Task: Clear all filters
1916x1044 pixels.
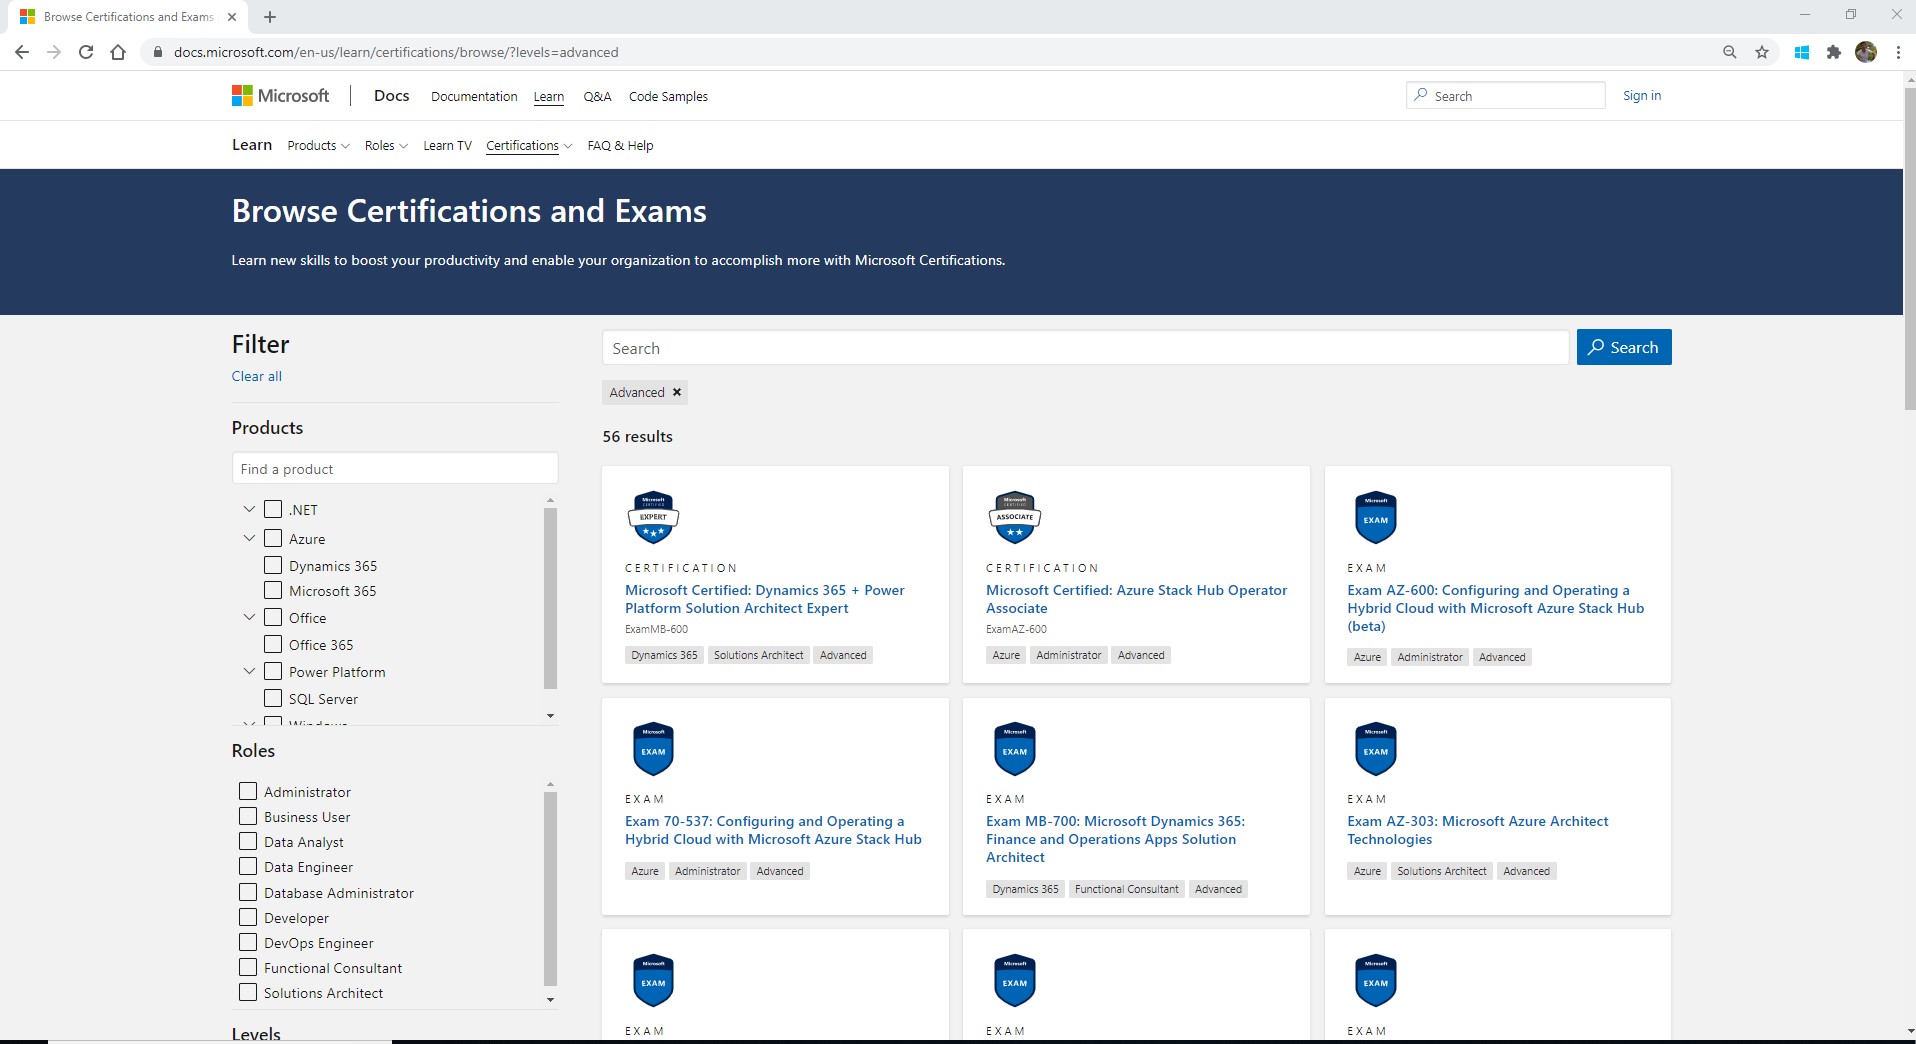Action: [x=257, y=376]
